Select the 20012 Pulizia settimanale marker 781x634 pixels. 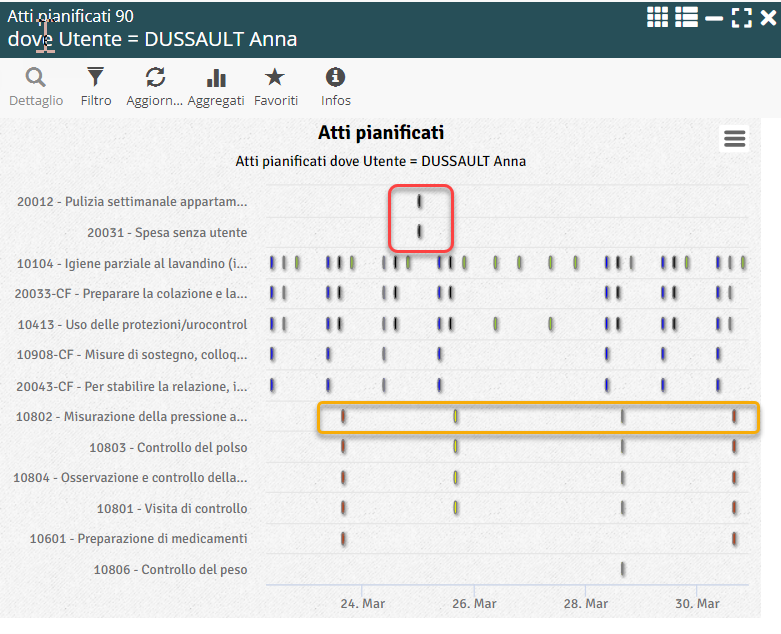tap(419, 202)
